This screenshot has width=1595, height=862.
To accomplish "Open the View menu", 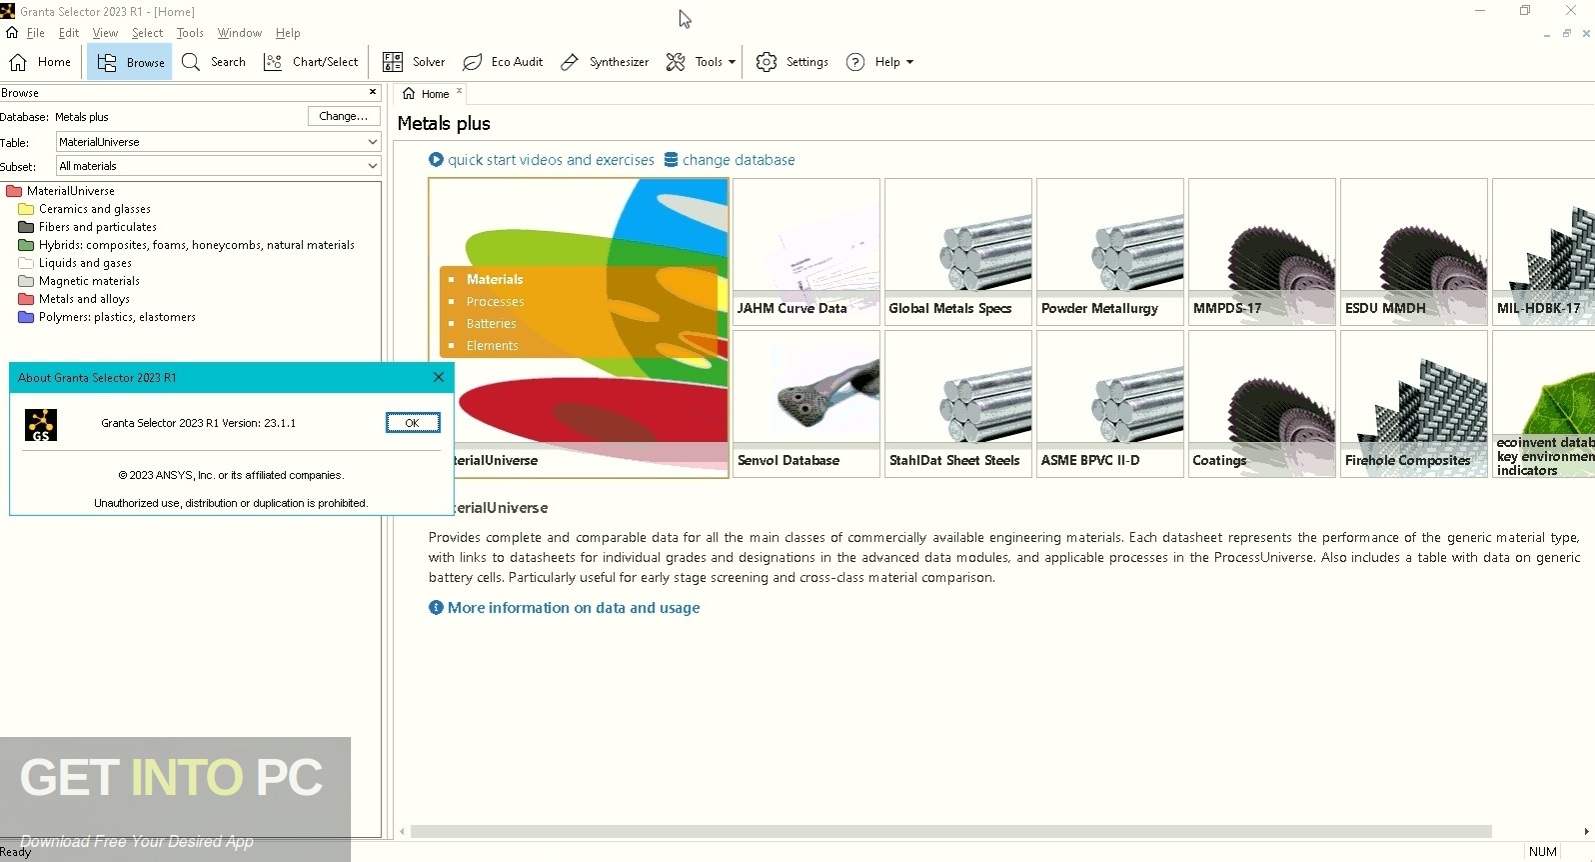I will click(x=105, y=33).
